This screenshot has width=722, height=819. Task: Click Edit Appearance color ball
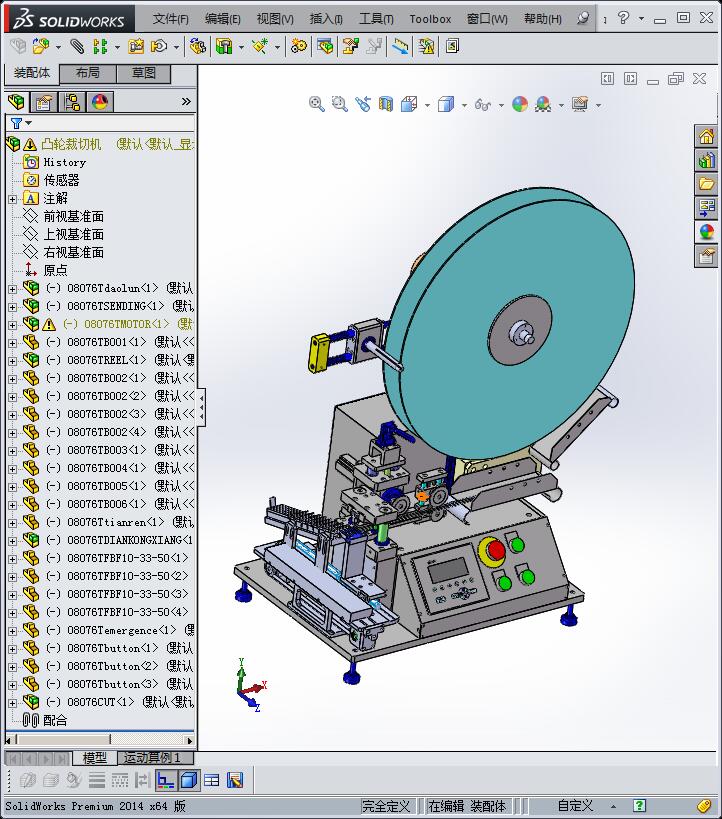[520, 104]
